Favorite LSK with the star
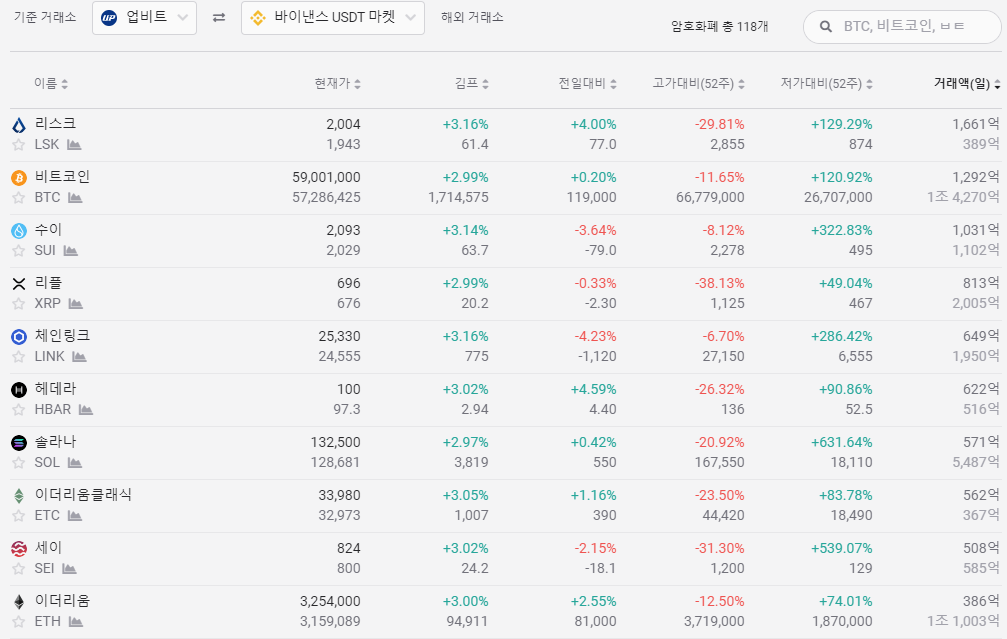 [19, 144]
